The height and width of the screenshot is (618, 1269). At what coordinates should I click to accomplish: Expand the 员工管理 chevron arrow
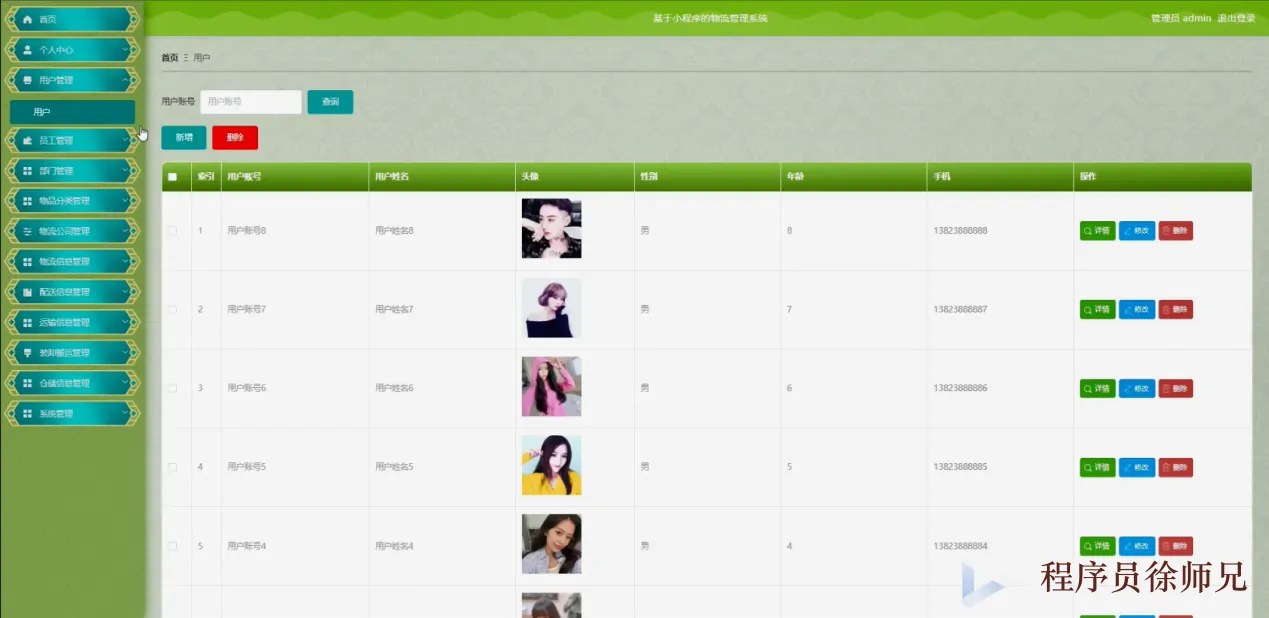coord(125,141)
